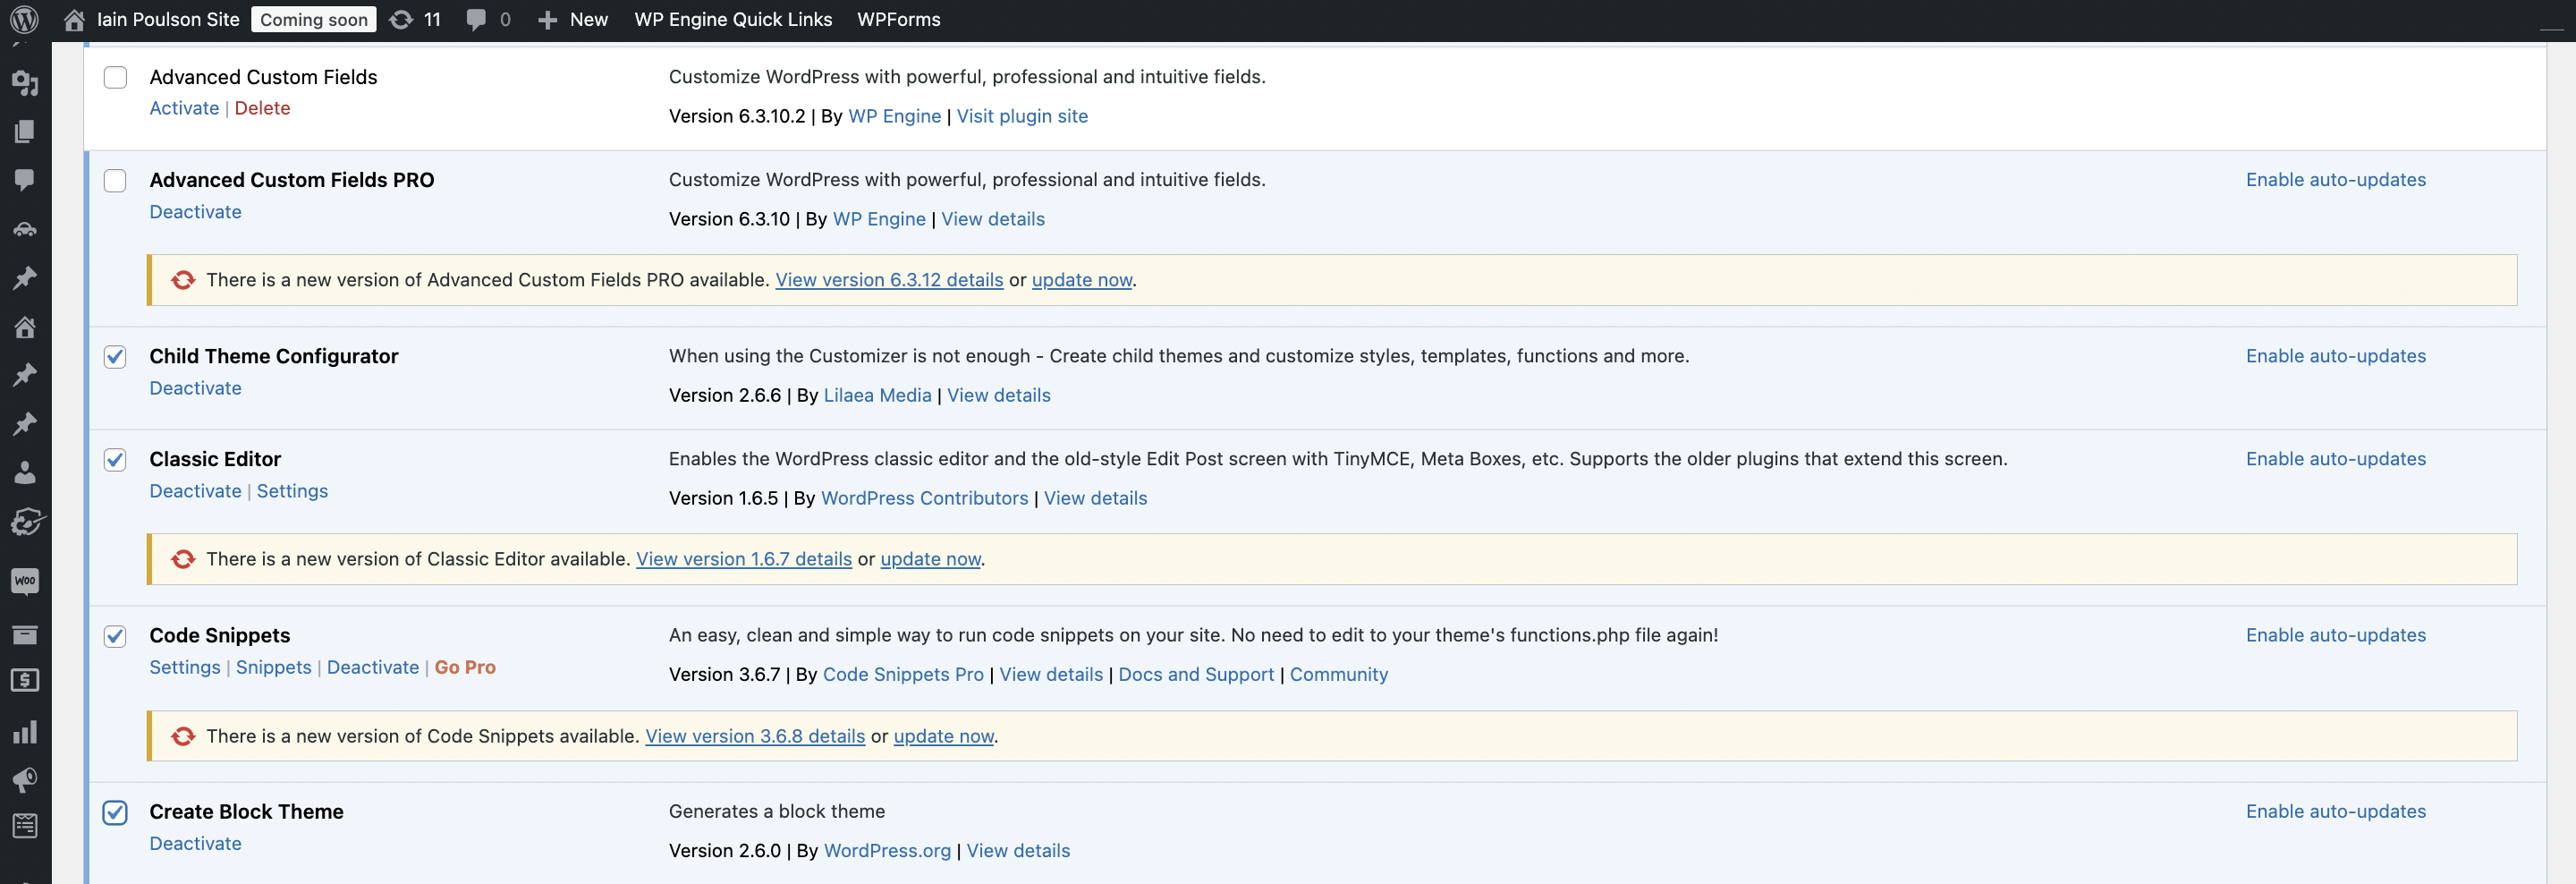
Task: Click the plus icon next to New
Action: [x=547, y=20]
